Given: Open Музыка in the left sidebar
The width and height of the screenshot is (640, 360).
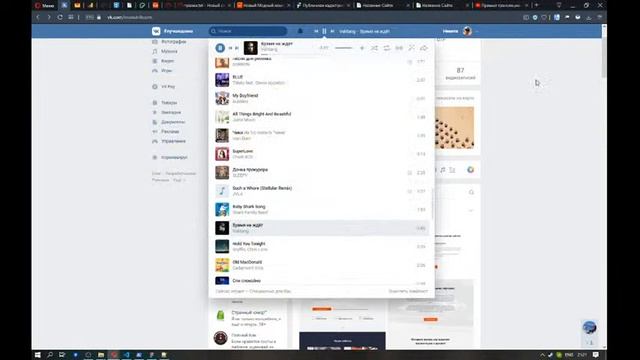Looking at the screenshot, I should pos(169,51).
